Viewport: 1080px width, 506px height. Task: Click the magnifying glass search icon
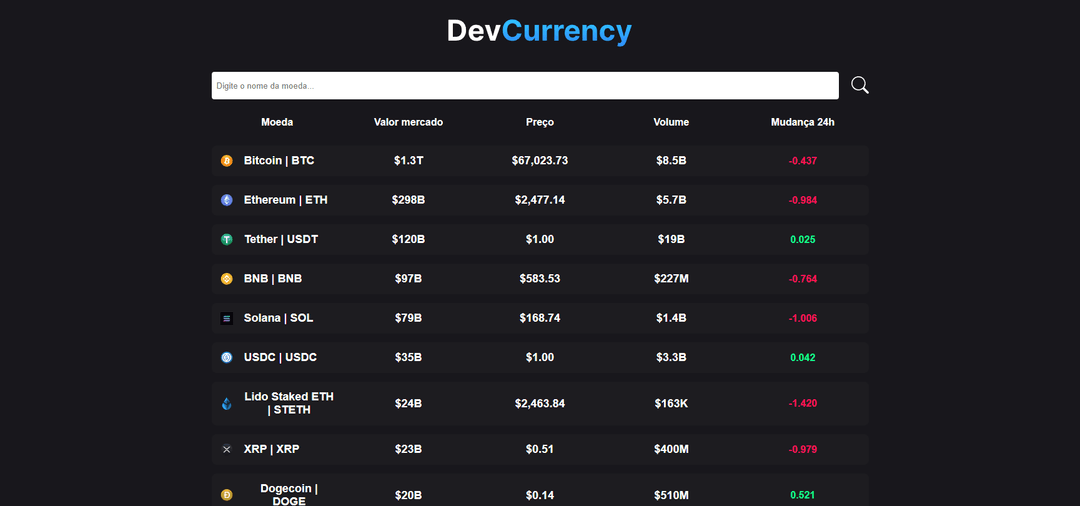[x=860, y=85]
